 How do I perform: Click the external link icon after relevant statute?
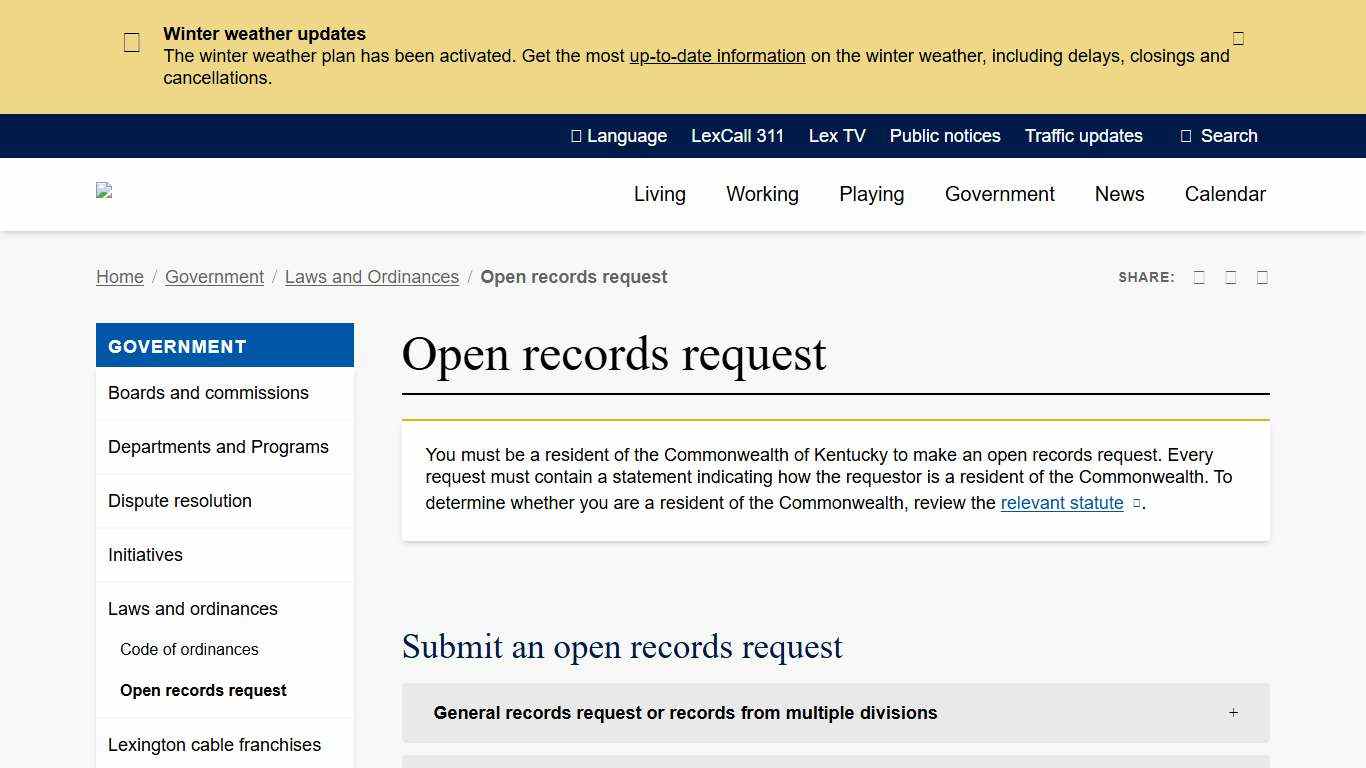[1135, 504]
